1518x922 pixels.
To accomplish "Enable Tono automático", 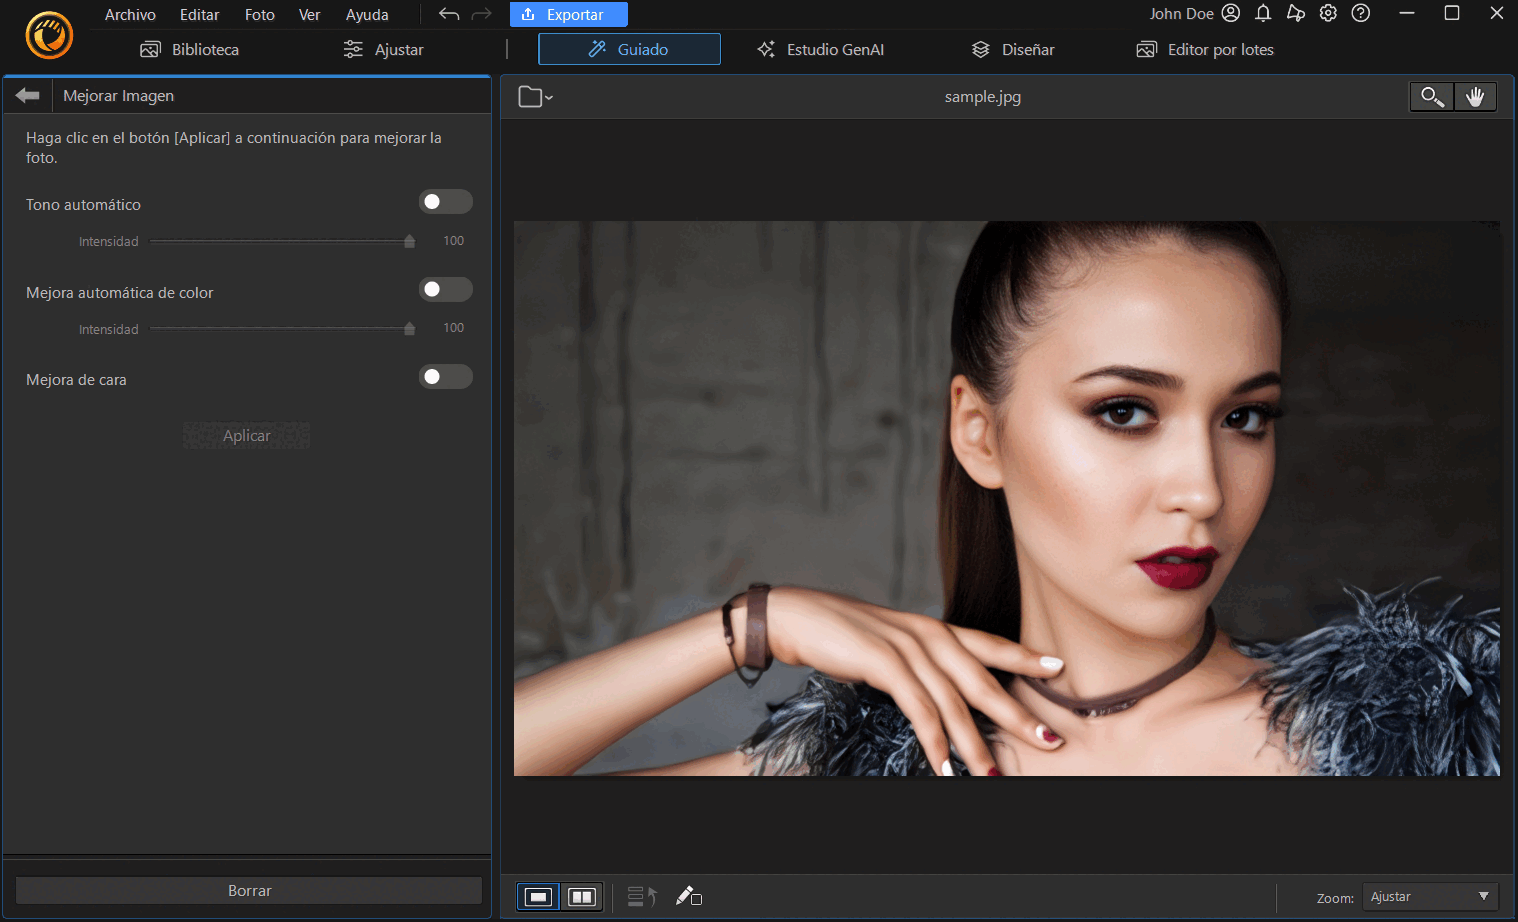I will pos(446,201).
